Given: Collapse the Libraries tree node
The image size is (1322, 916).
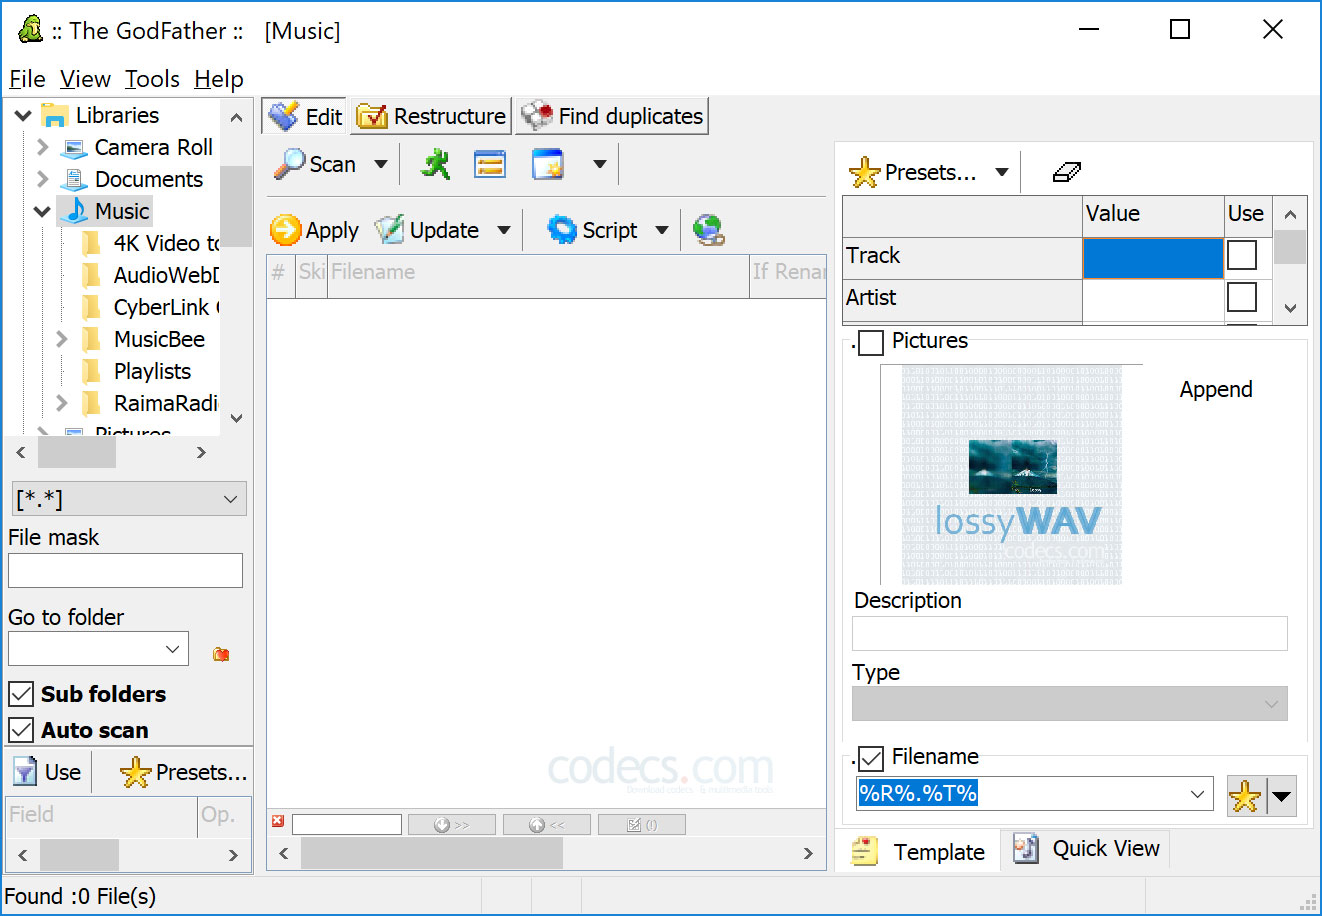Looking at the screenshot, I should tap(23, 116).
